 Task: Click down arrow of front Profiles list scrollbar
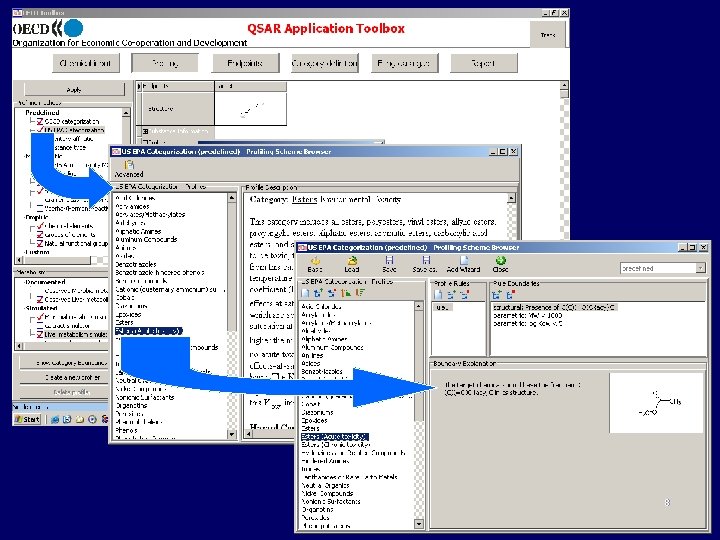(x=419, y=523)
